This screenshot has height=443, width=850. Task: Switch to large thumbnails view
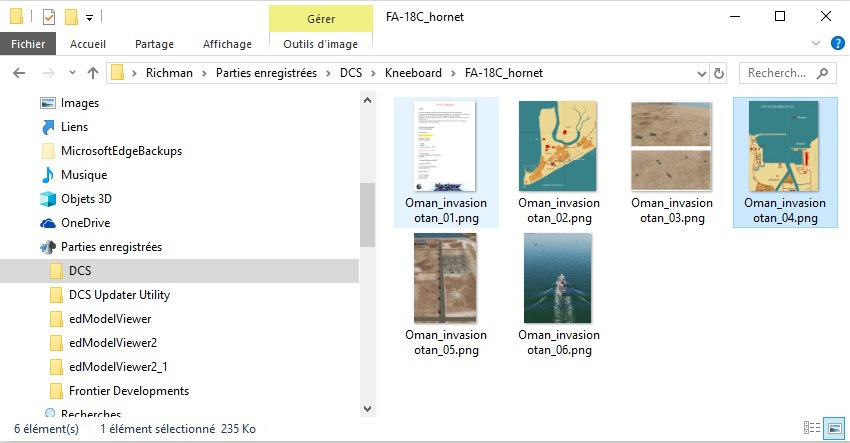click(x=835, y=428)
